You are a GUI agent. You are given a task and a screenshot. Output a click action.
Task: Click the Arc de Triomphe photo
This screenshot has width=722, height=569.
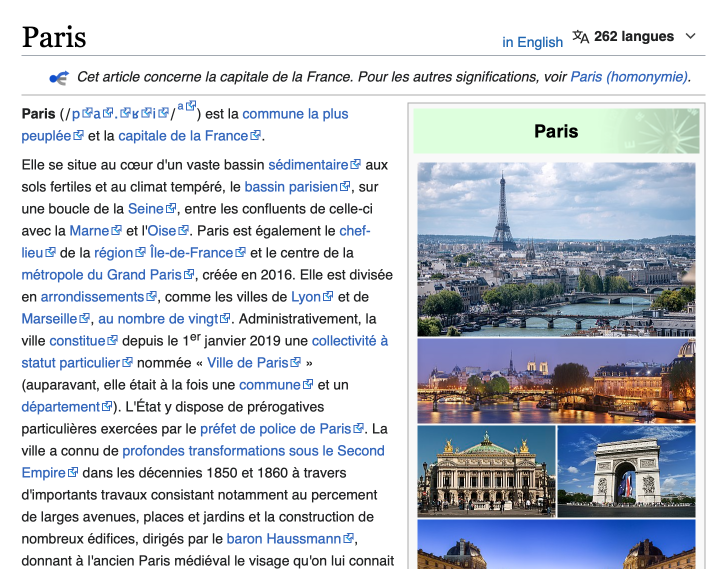coord(626,471)
